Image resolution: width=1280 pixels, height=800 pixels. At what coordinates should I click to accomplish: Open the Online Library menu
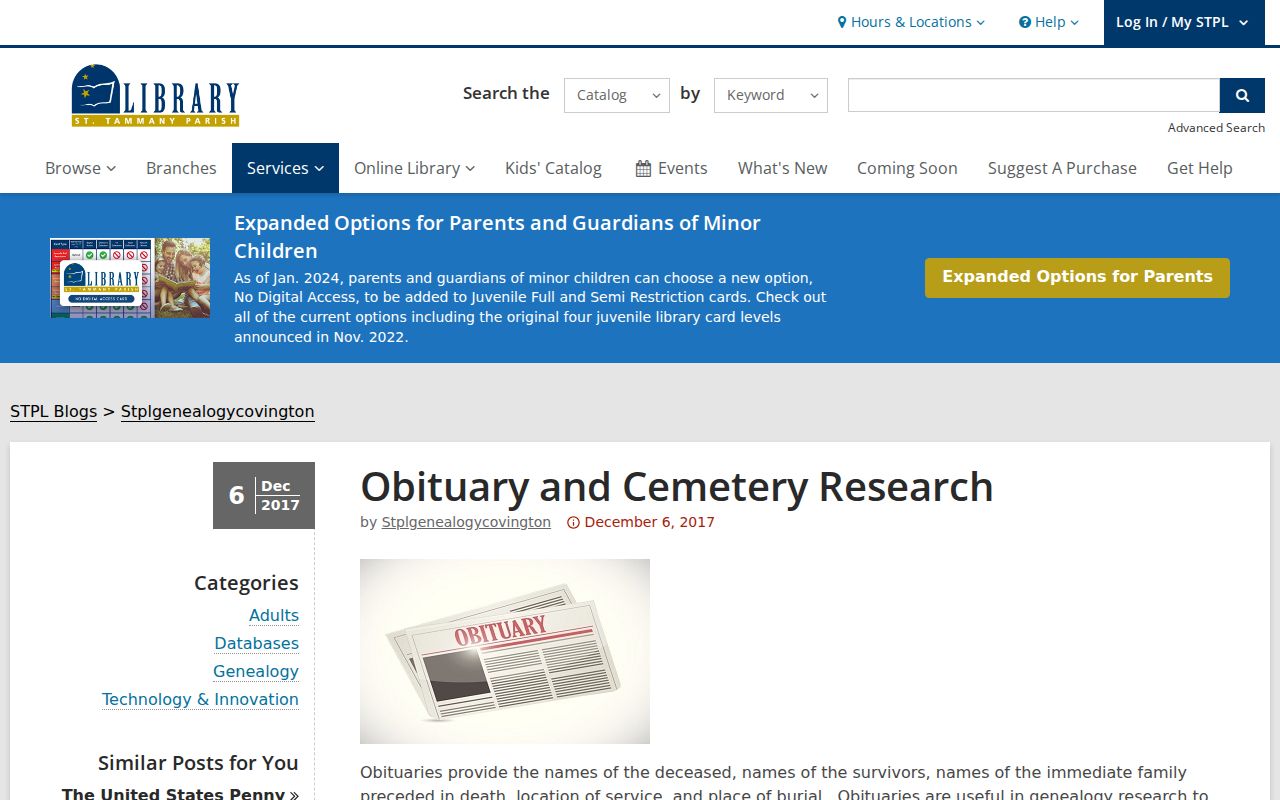coord(414,168)
